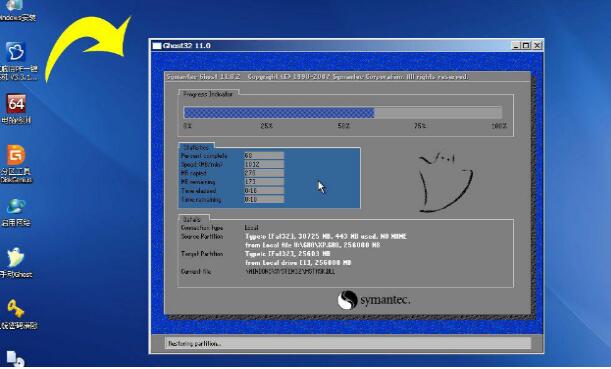Click the Source Partition label
Screen dimensions: 611x369
point(202,237)
